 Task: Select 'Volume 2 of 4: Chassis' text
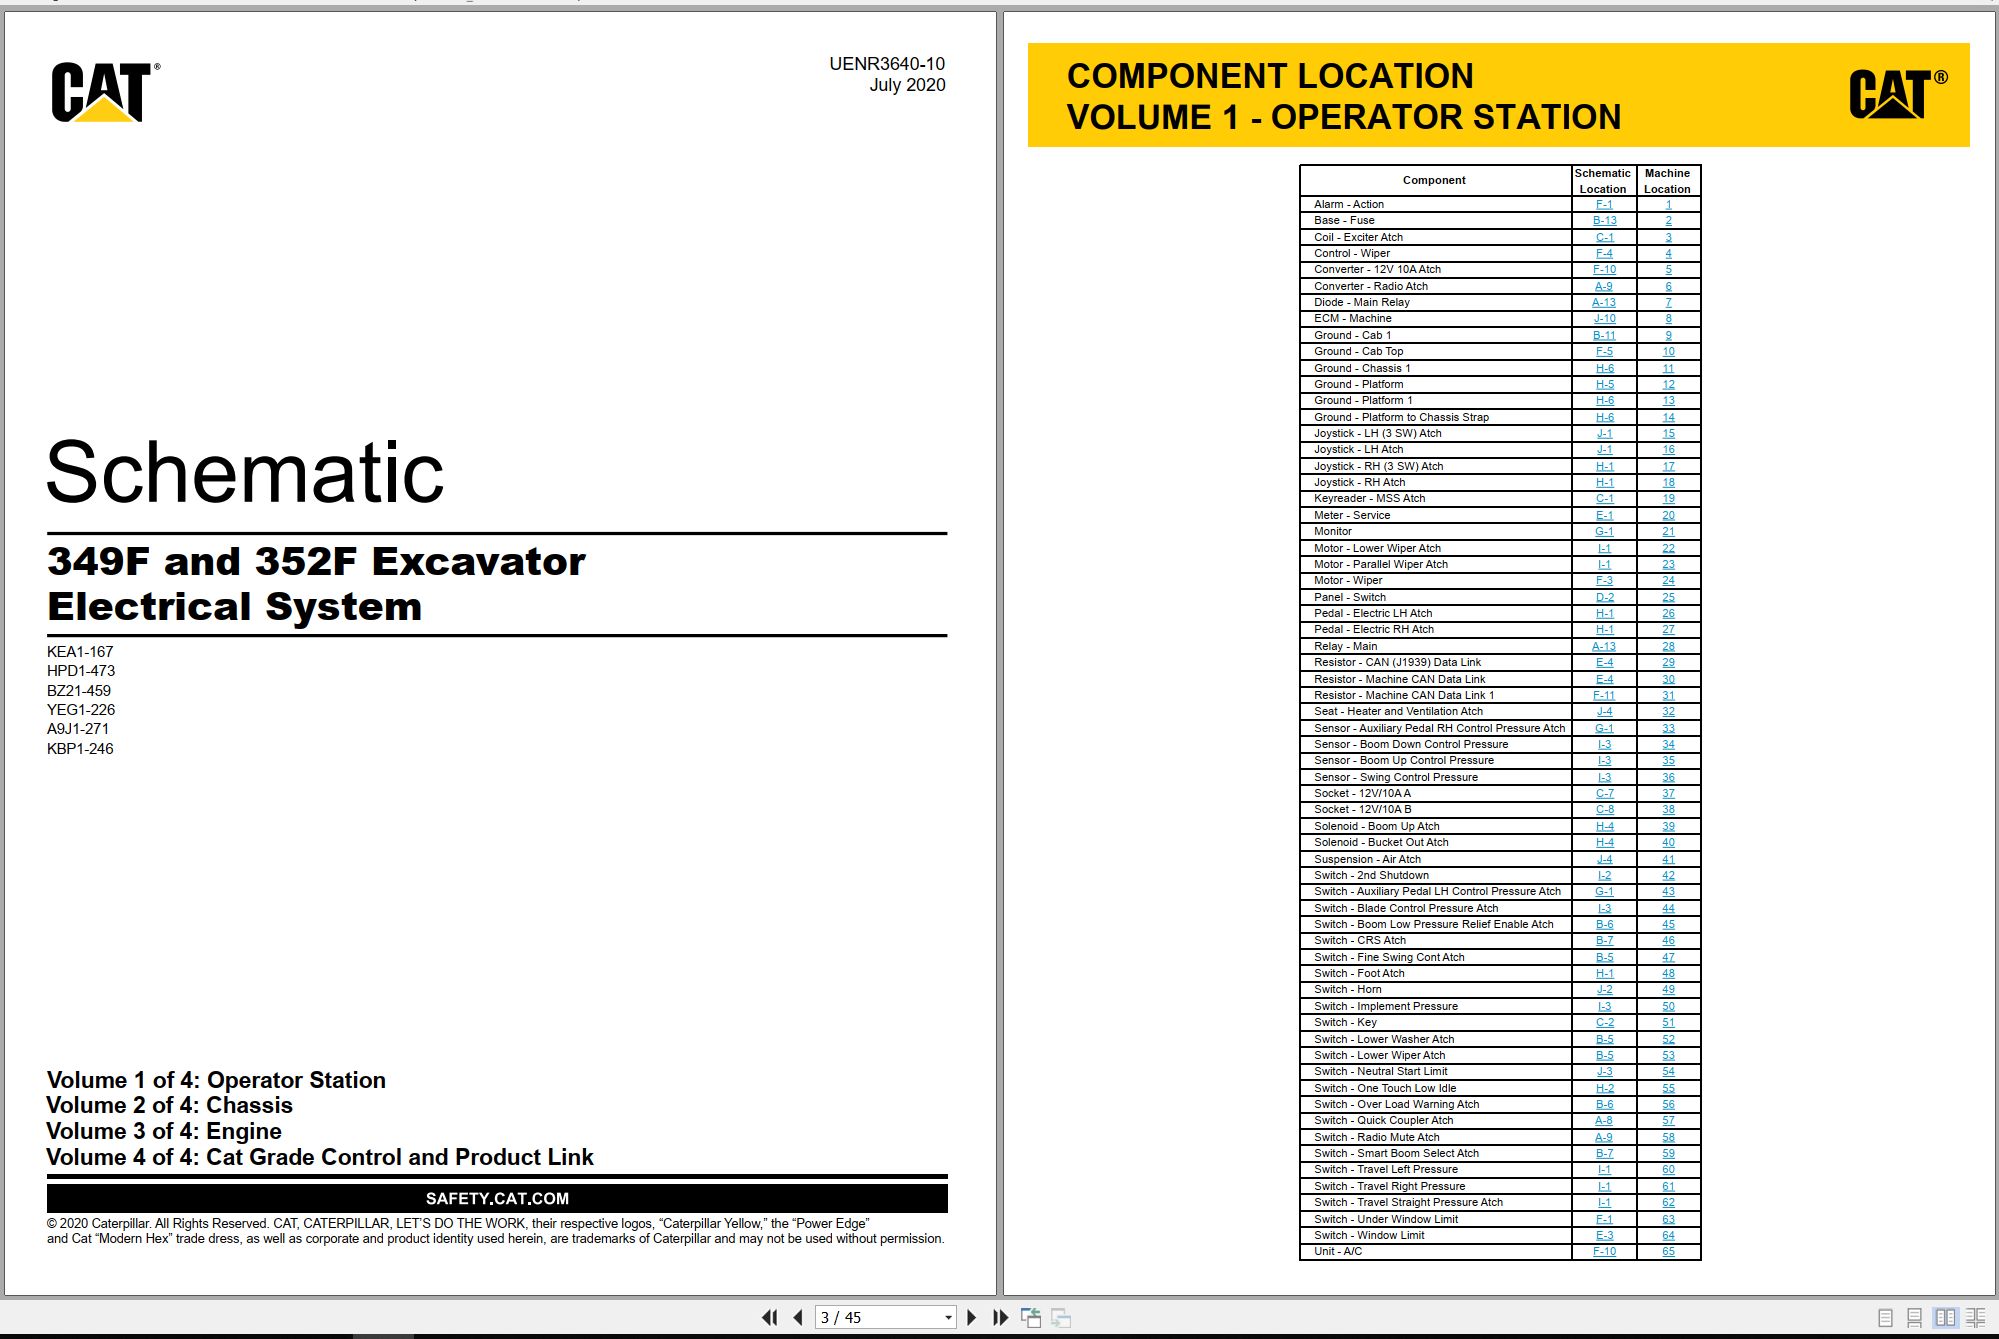[170, 1105]
